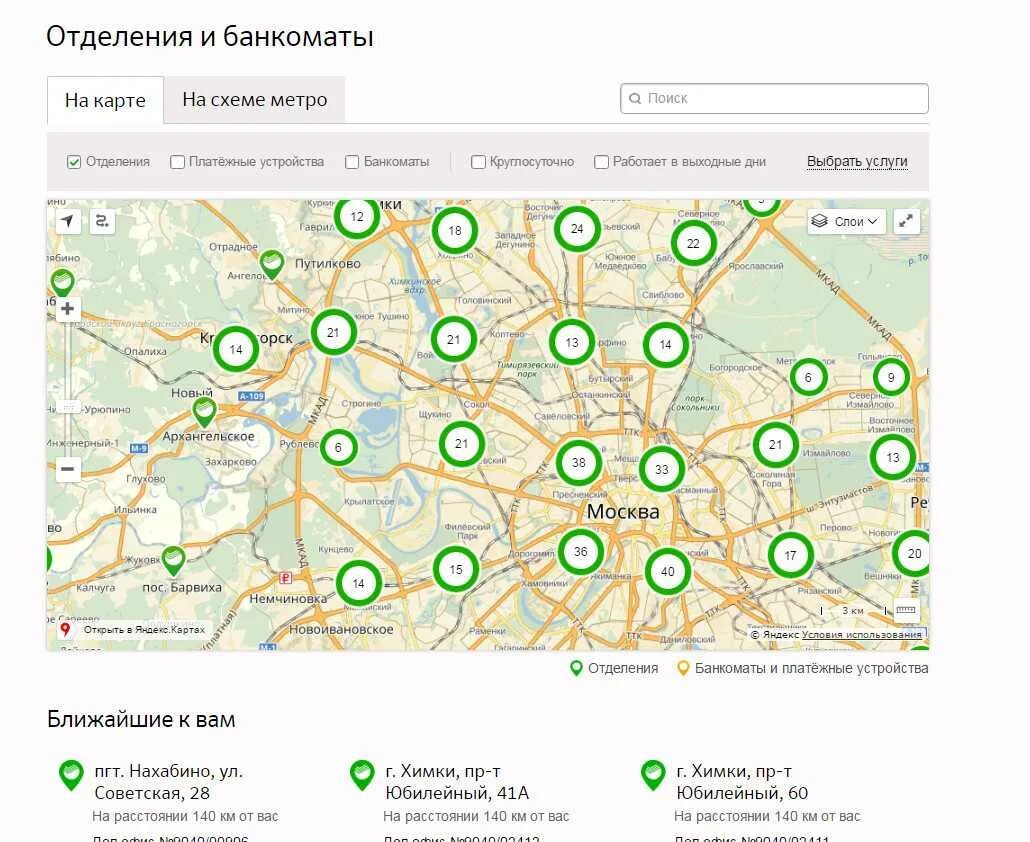Enable Работает в выходные дни checkbox
Image resolution: width=1030 pixels, height=842 pixels.
click(x=601, y=162)
